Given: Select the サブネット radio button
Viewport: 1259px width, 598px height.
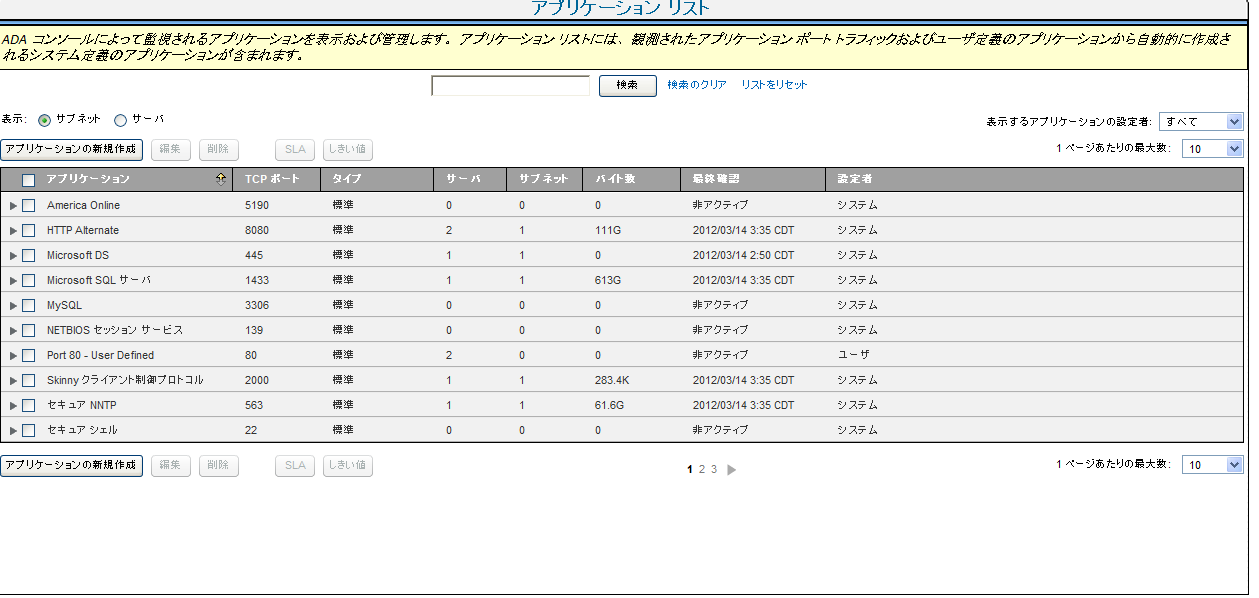Looking at the screenshot, I should click(x=44, y=120).
